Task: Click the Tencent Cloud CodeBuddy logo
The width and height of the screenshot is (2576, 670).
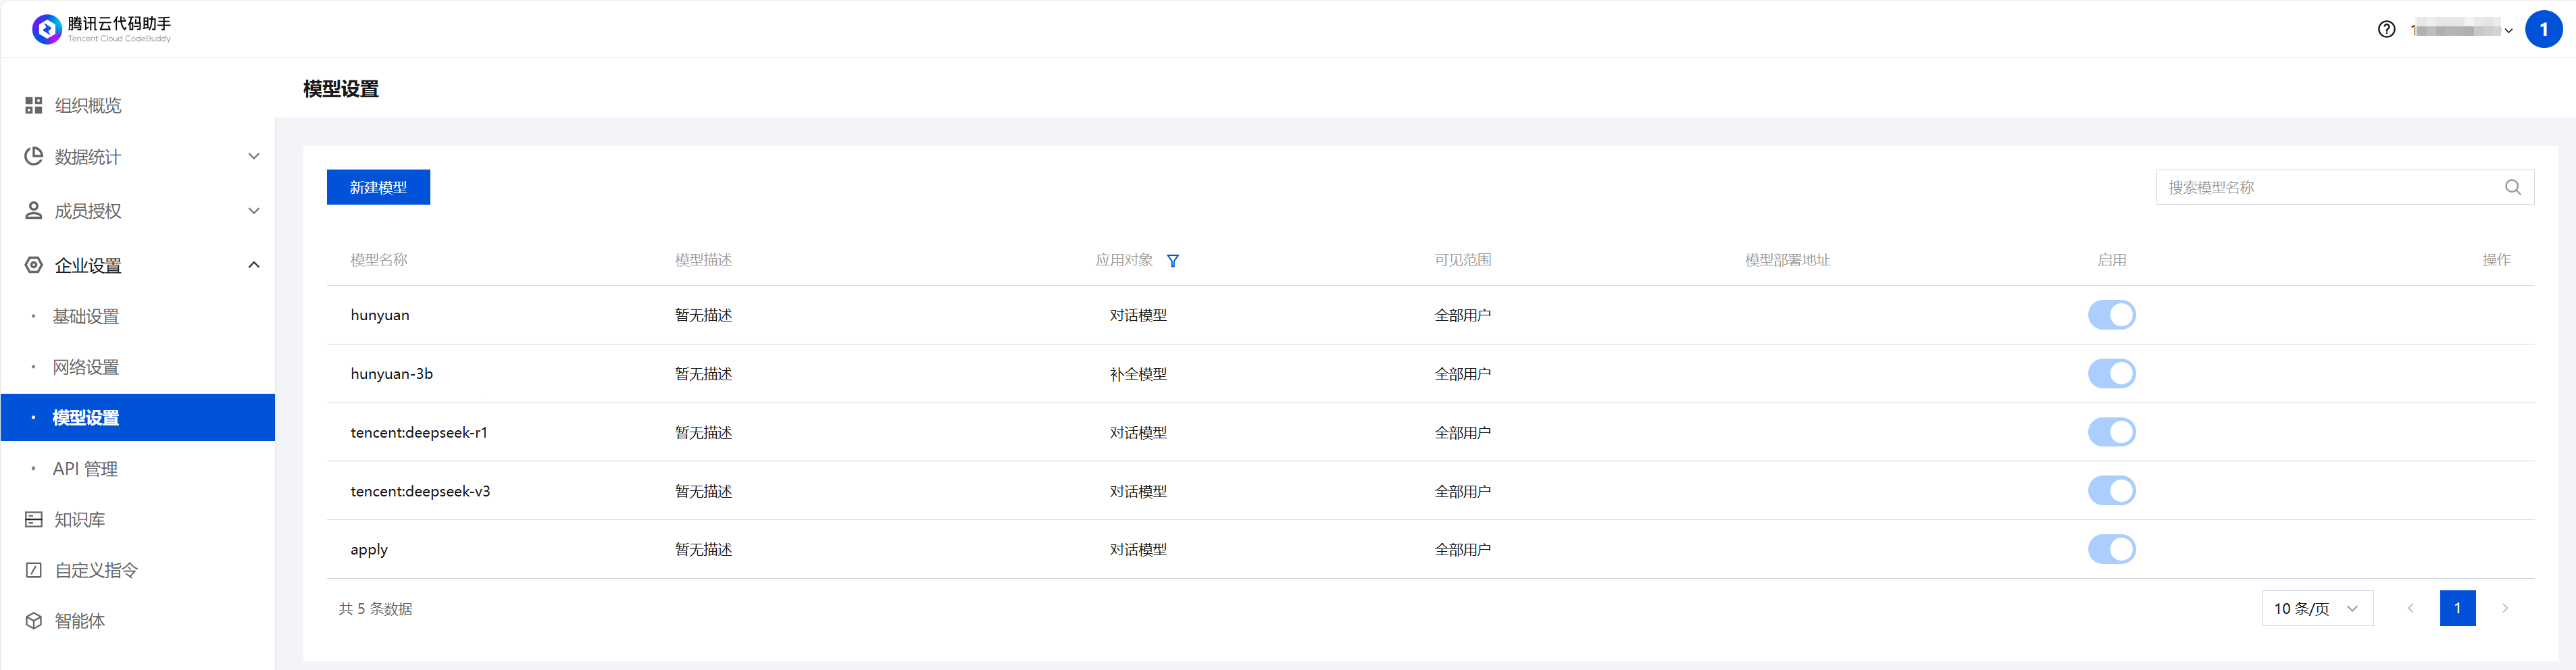Action: click(100, 29)
